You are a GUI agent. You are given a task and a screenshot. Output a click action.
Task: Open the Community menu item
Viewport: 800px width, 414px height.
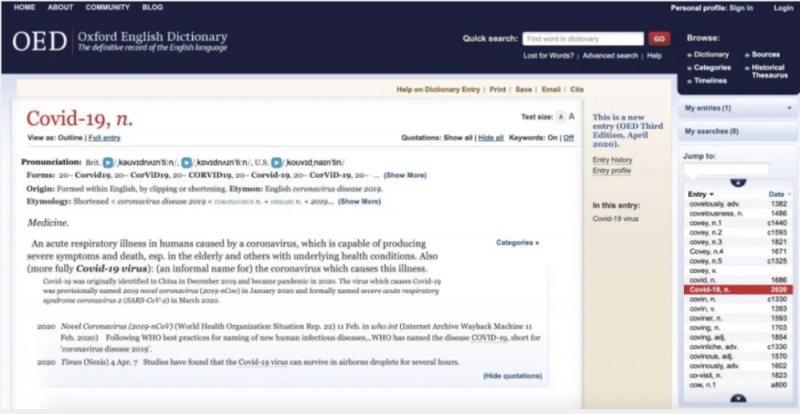coord(107,7)
